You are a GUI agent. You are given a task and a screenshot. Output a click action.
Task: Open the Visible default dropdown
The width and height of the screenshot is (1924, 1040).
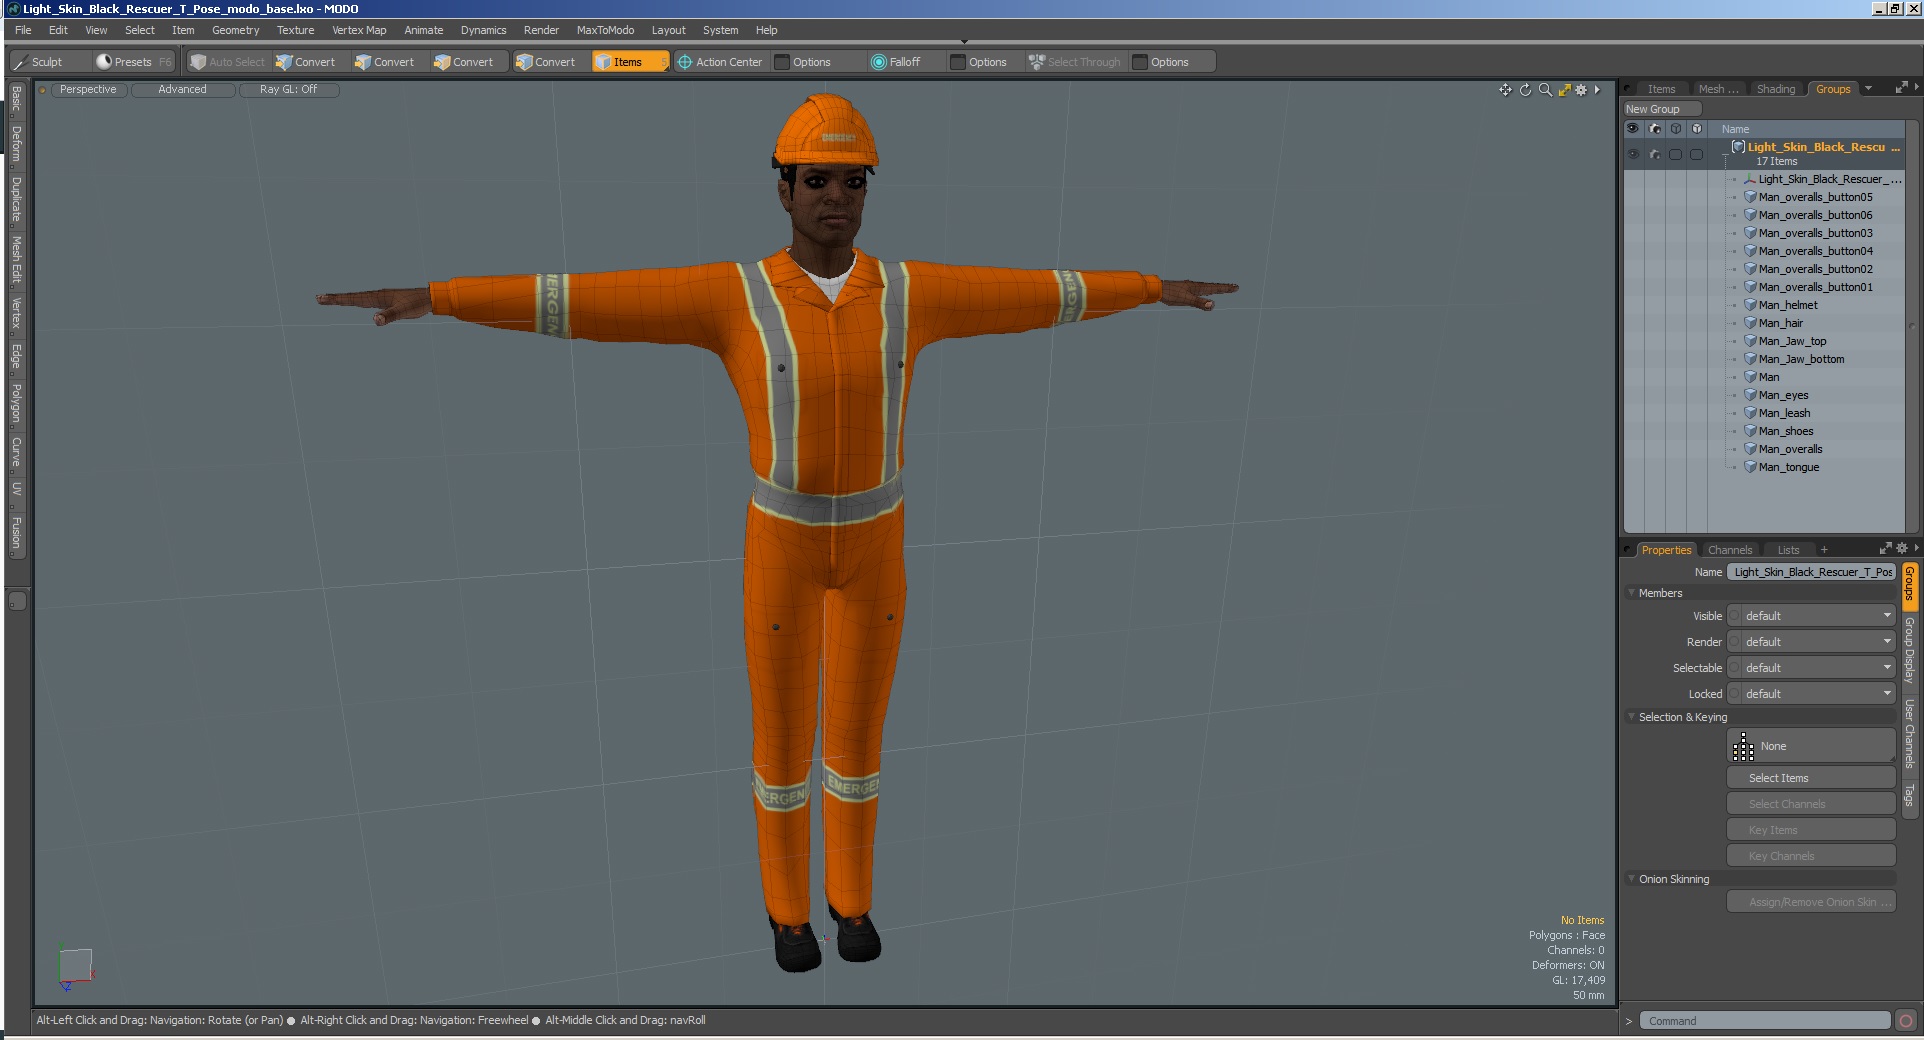point(1818,616)
